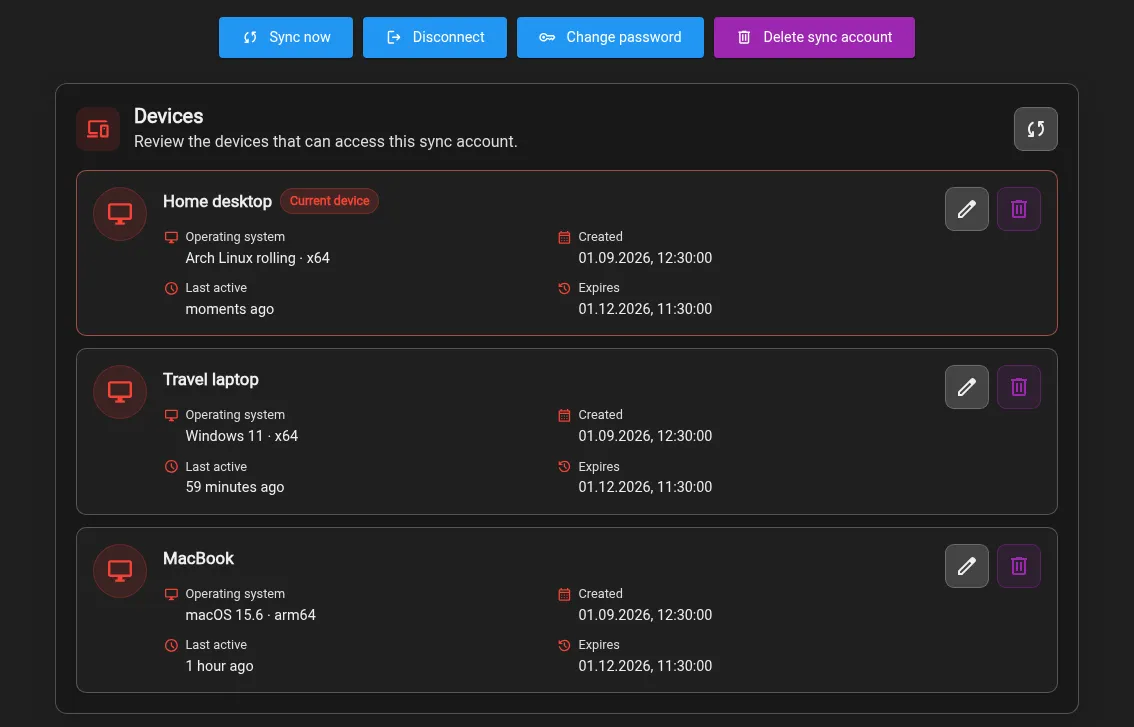Disconnect from the sync account
This screenshot has width=1134, height=727.
click(x=435, y=37)
